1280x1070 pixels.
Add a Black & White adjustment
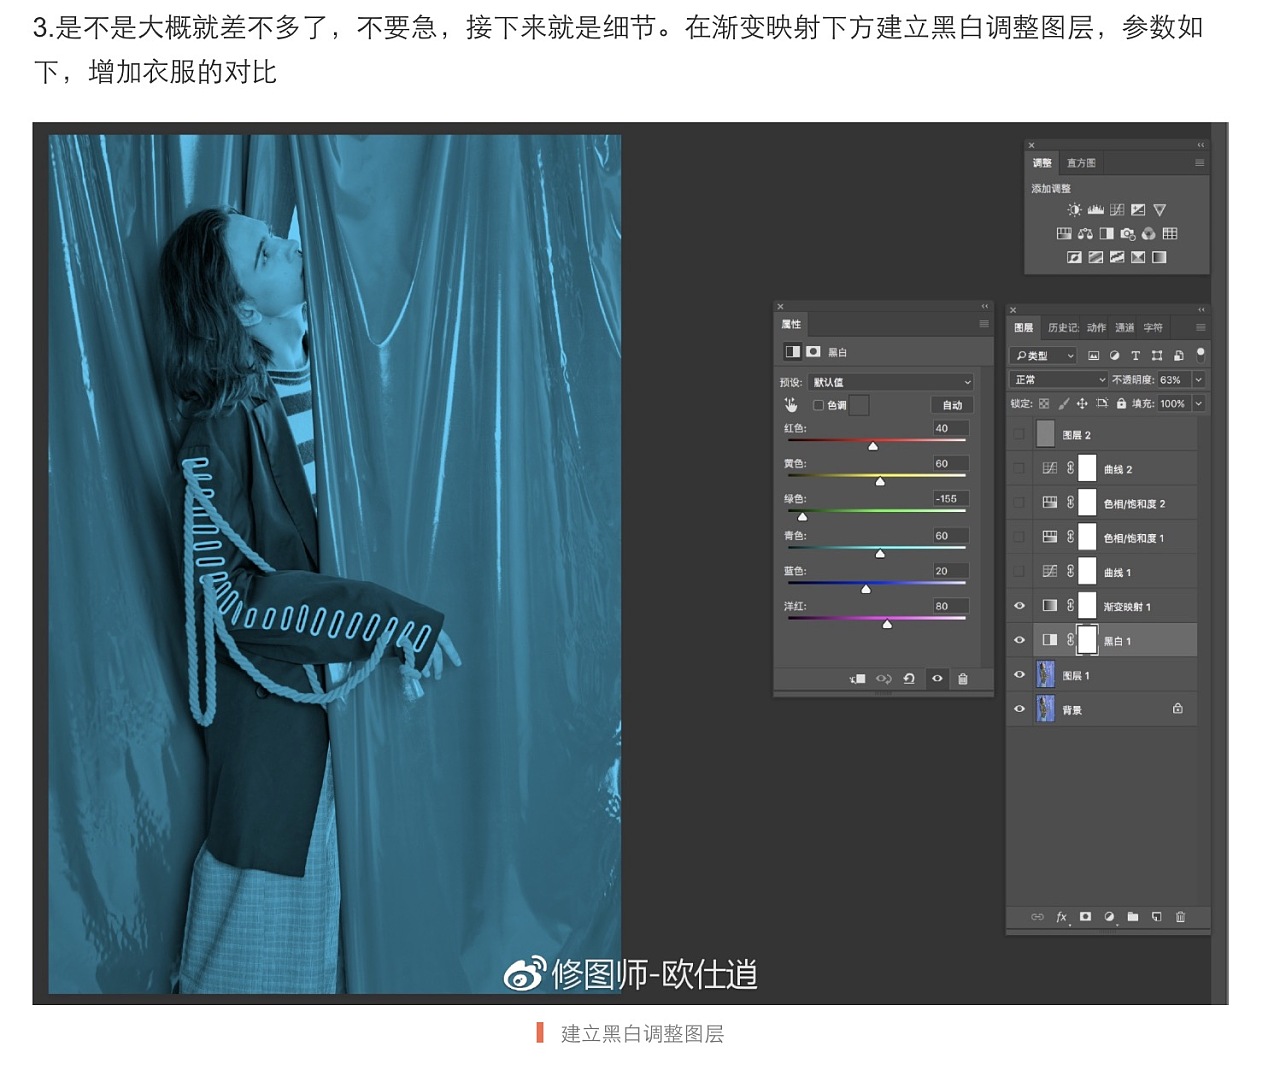tap(1106, 234)
